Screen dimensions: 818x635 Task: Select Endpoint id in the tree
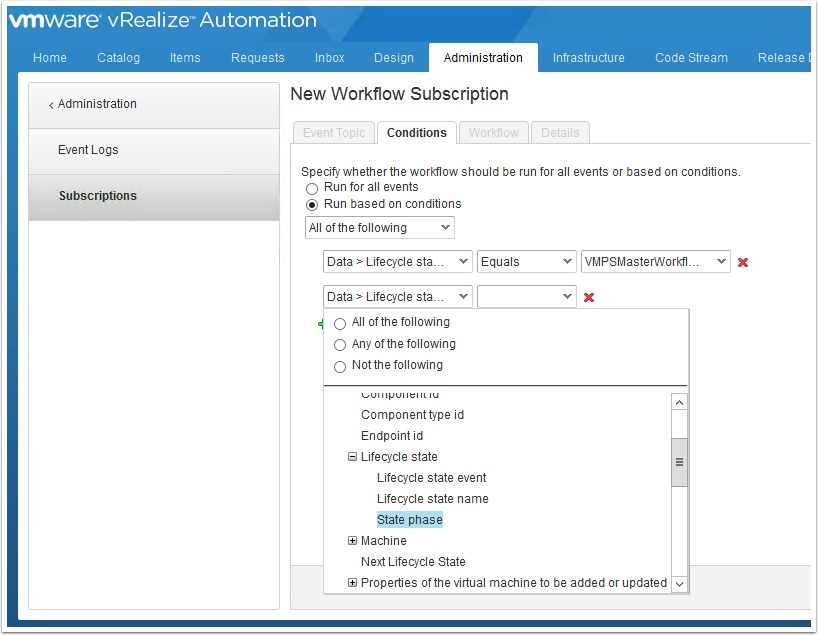click(x=392, y=436)
